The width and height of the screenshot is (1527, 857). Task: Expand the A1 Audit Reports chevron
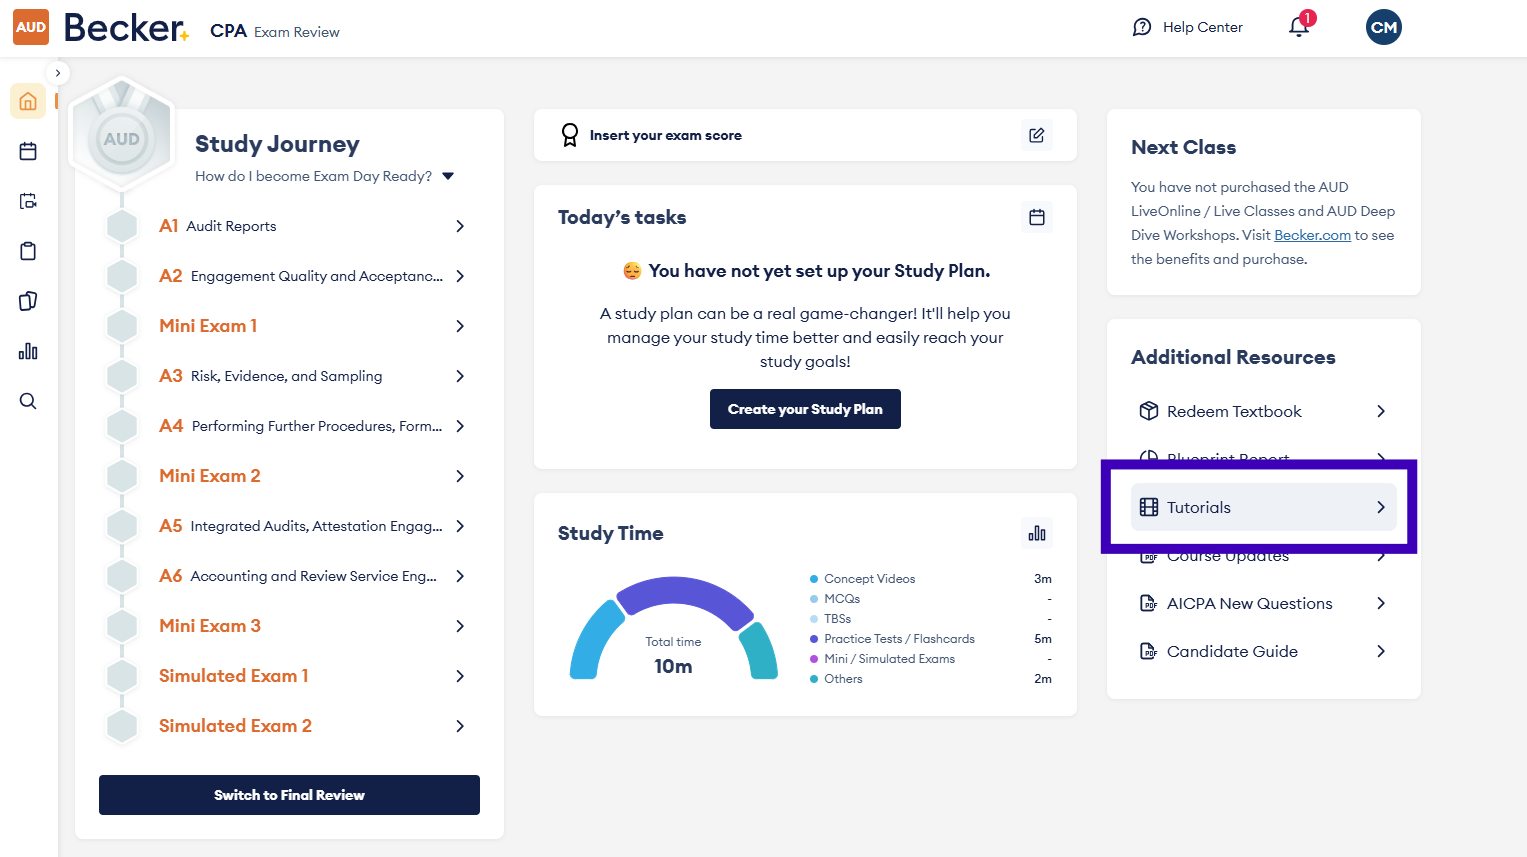(x=460, y=226)
